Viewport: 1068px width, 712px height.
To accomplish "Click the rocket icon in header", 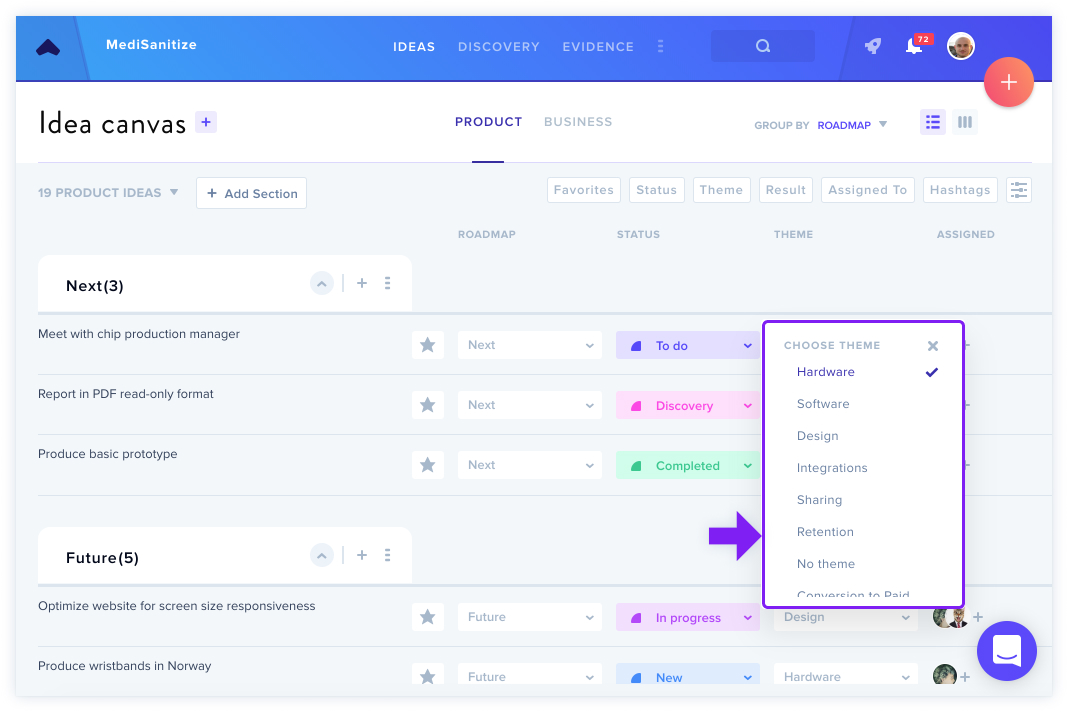I will [x=873, y=46].
